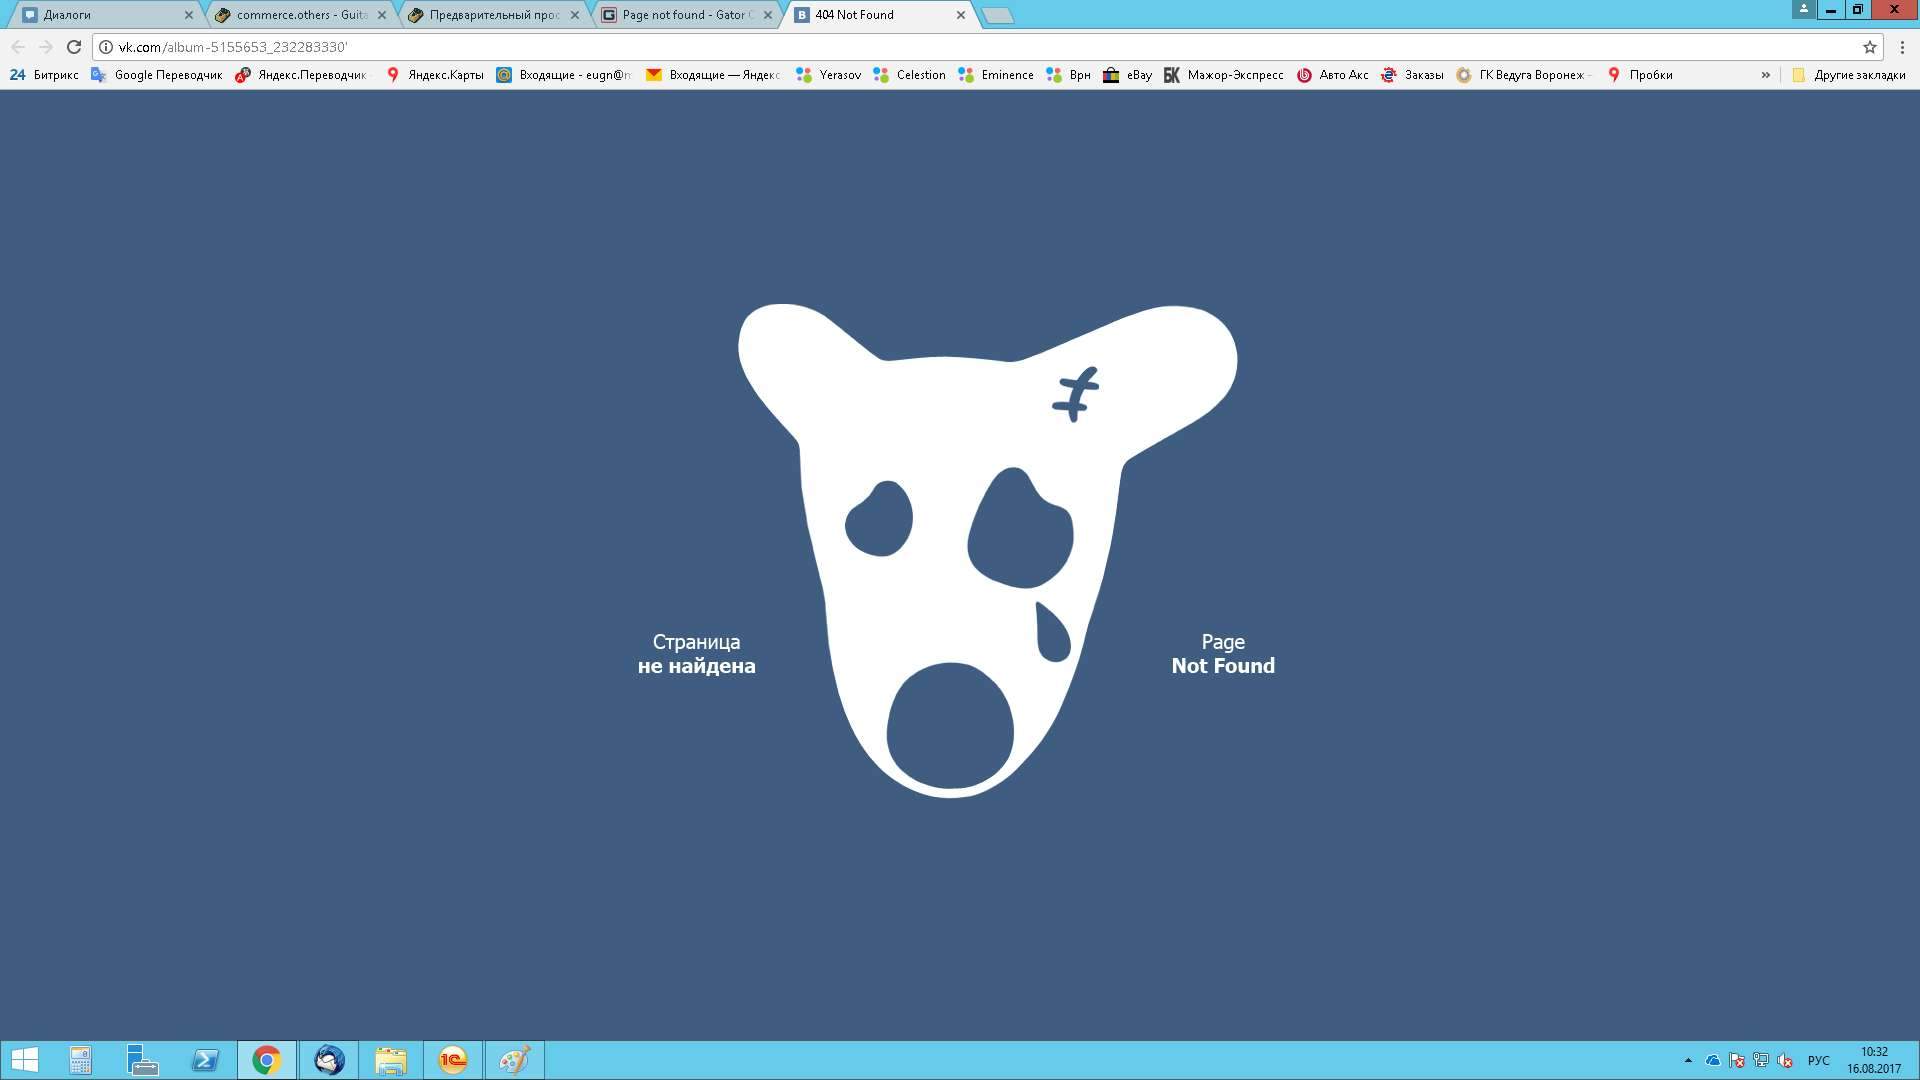The width and height of the screenshot is (1920, 1080).
Task: Reload the current page
Action: 73,47
